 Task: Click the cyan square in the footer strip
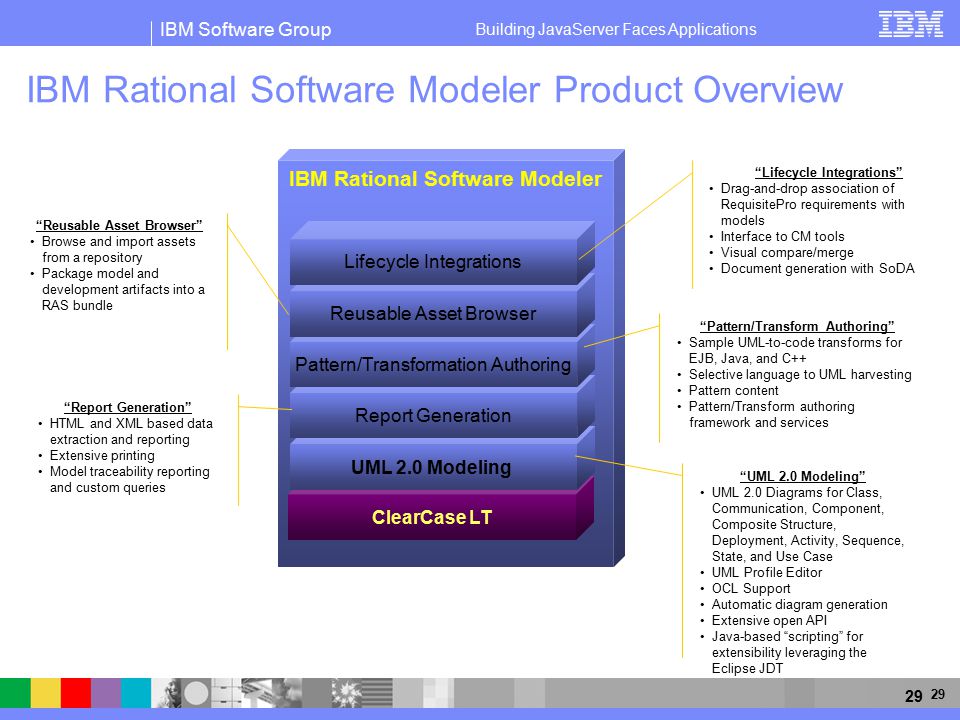(x=136, y=692)
